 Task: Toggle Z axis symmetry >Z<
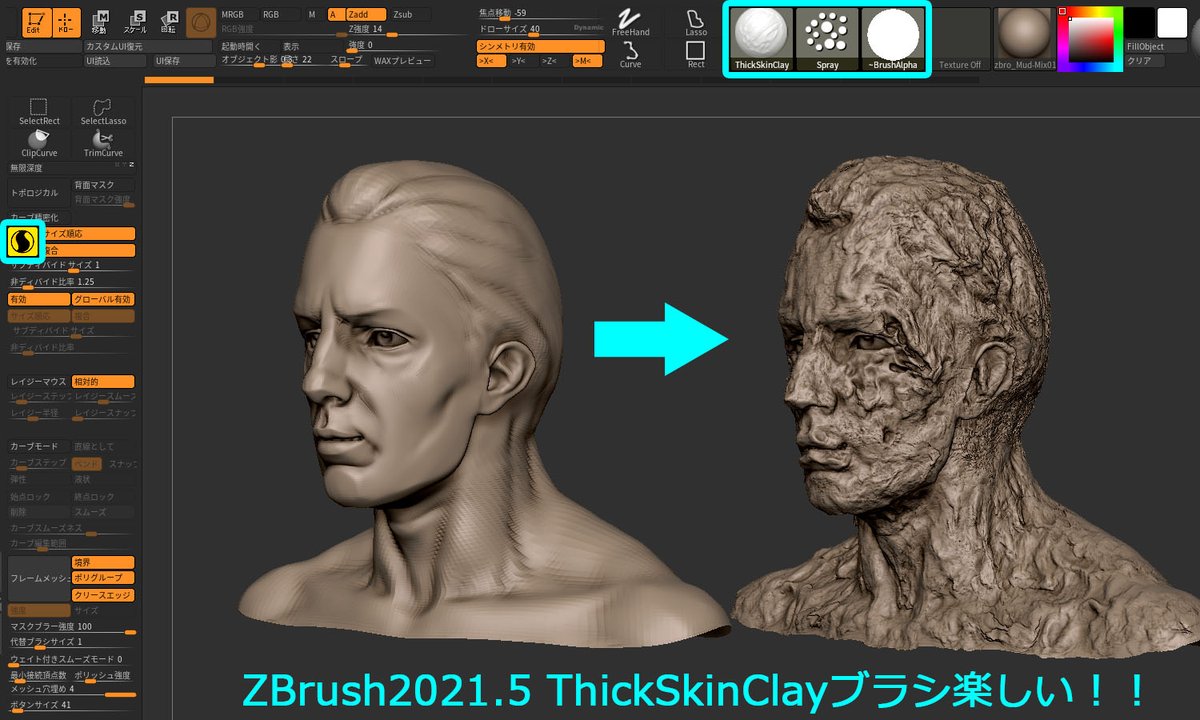click(x=555, y=61)
